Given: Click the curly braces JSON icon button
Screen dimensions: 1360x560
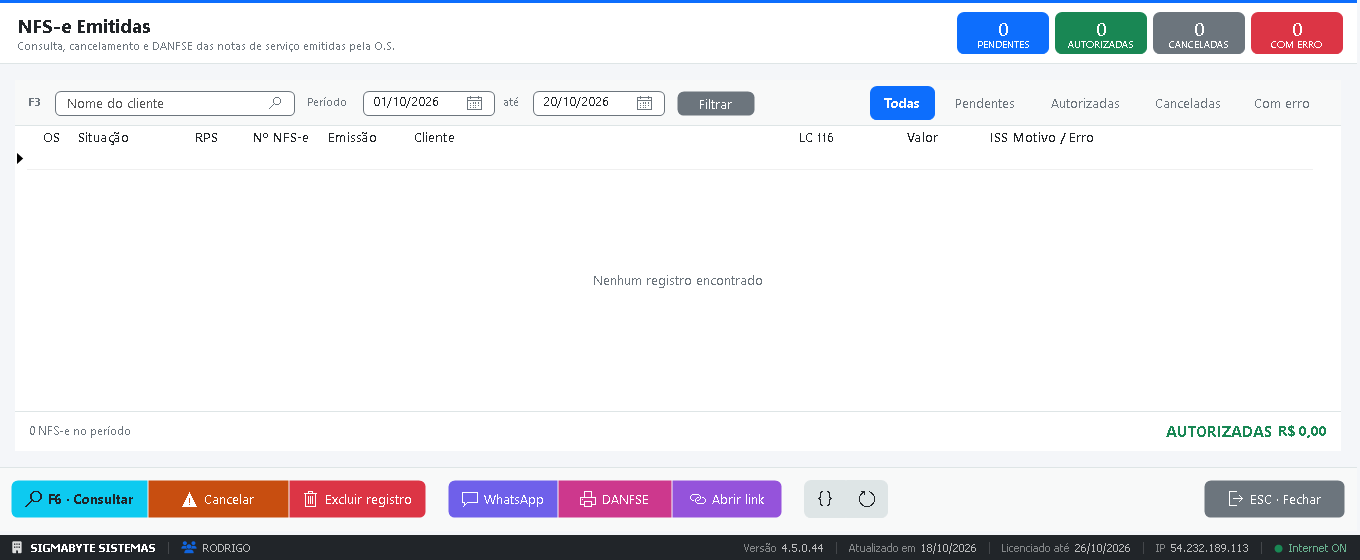Looking at the screenshot, I should [825, 499].
